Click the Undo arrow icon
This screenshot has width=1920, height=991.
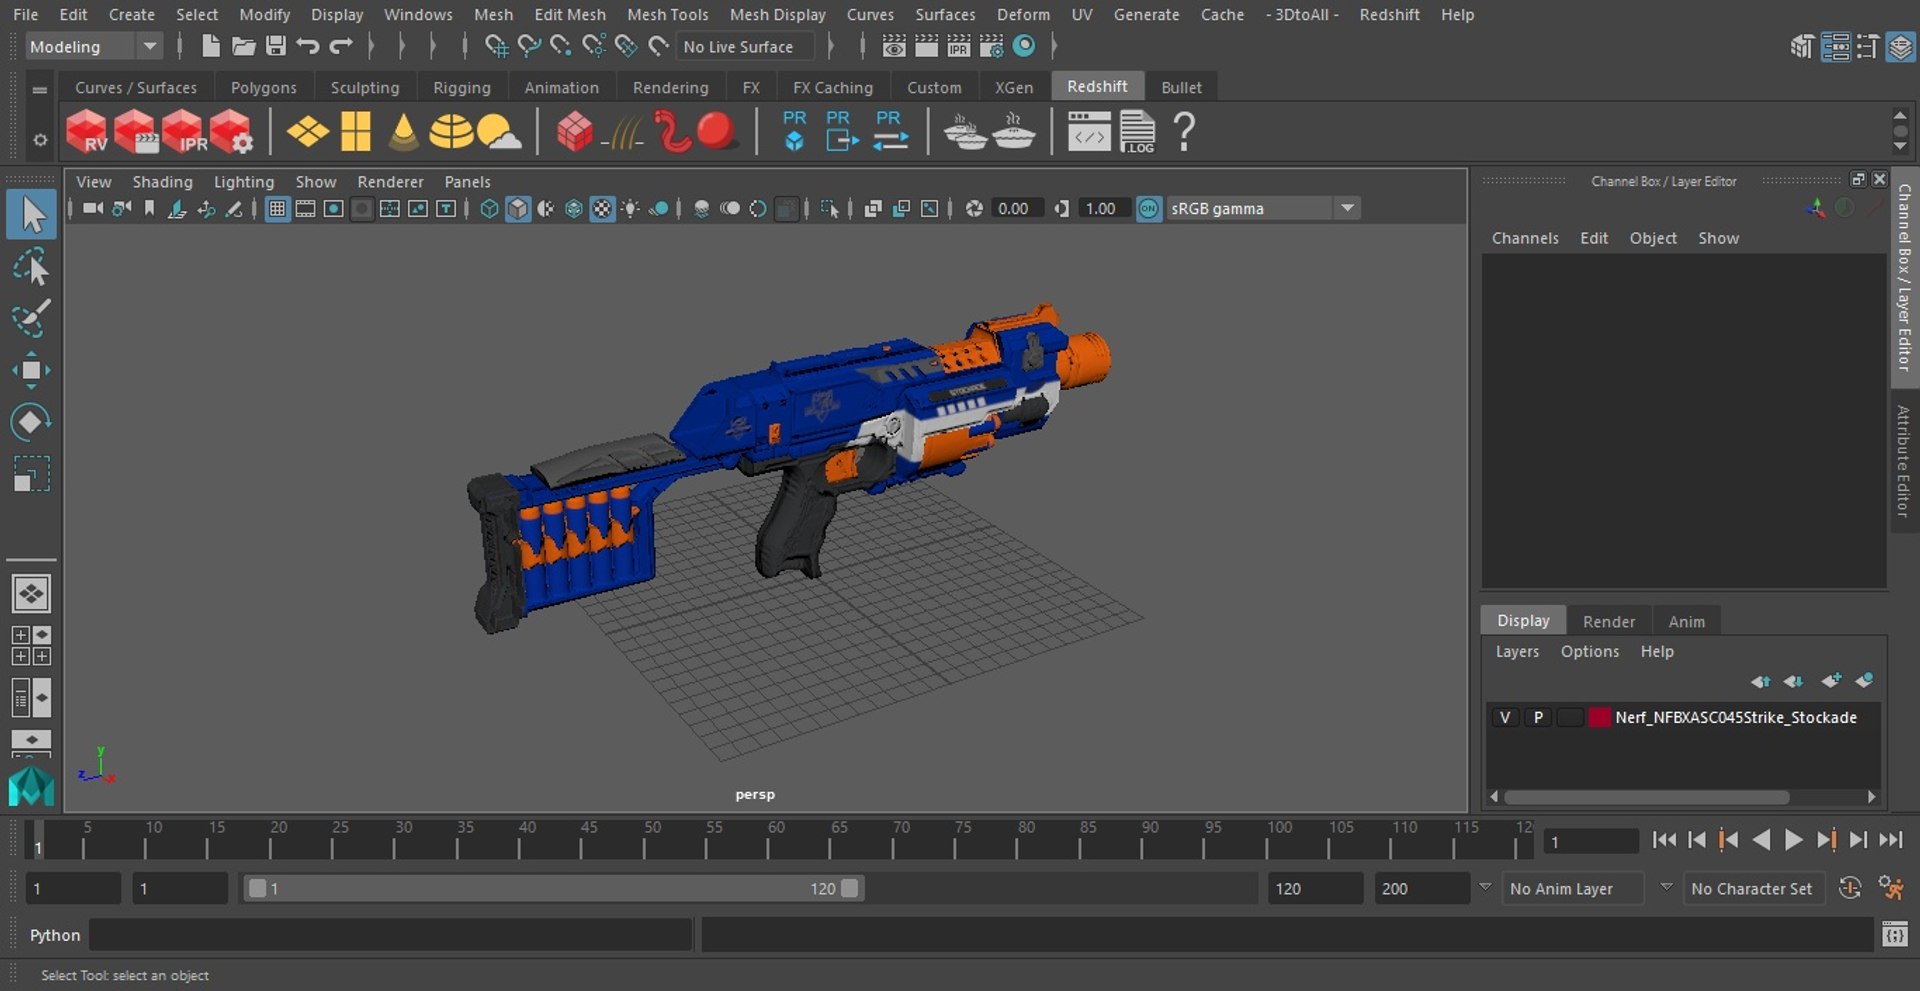(308, 46)
